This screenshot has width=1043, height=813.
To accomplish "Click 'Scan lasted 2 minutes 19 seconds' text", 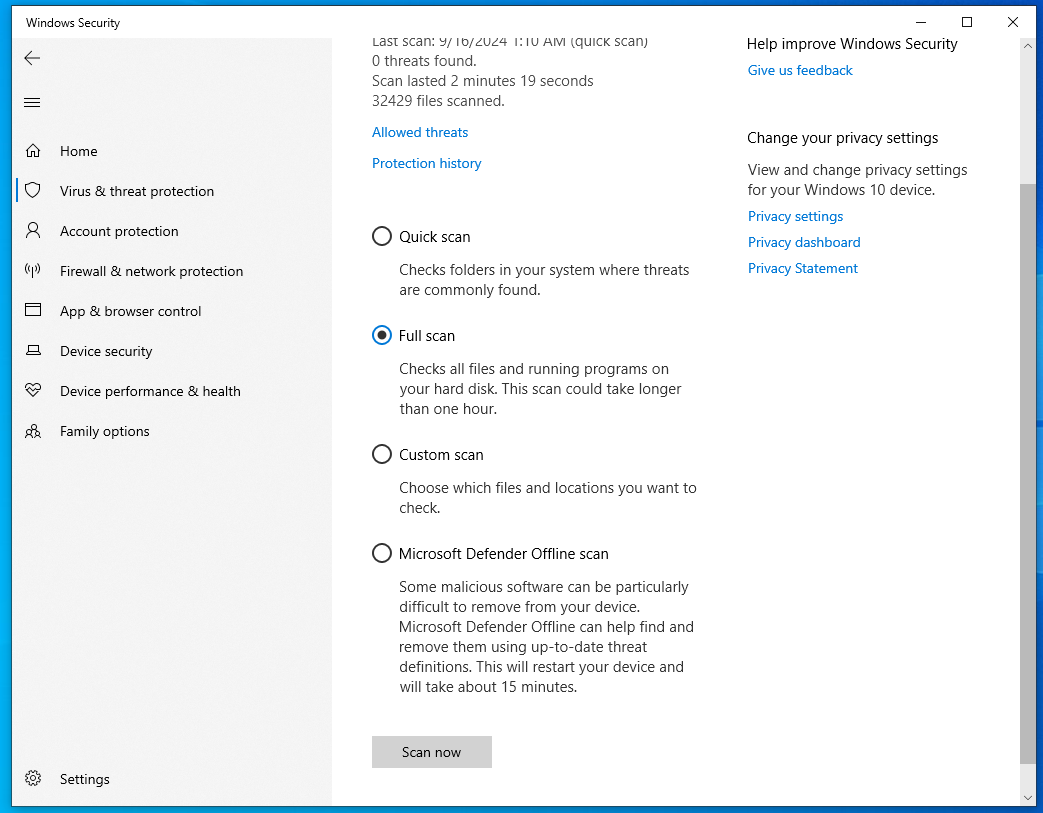I will 482,81.
